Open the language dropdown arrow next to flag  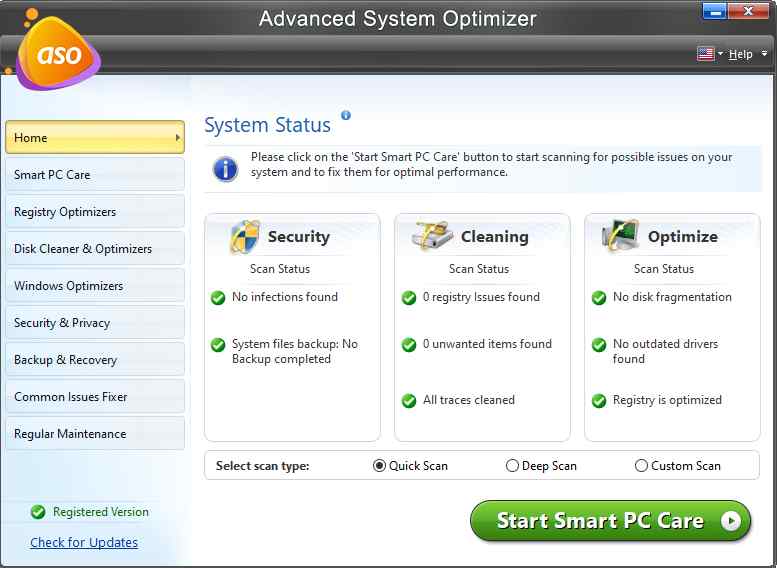pyautogui.click(x=721, y=53)
